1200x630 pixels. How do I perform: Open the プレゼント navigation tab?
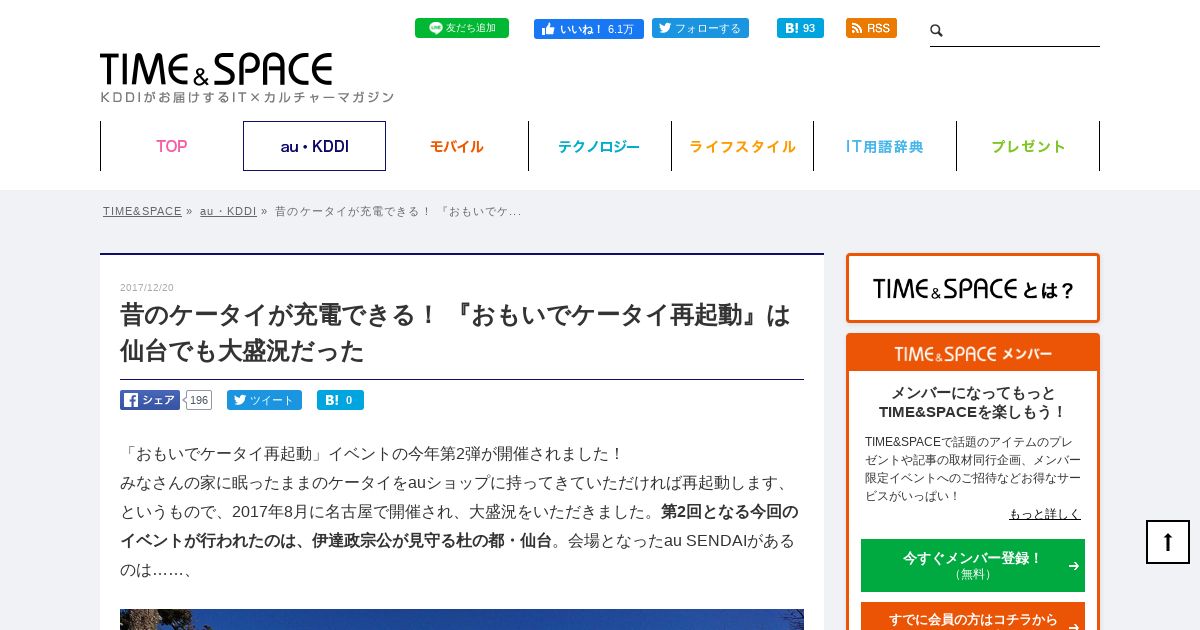1028,146
